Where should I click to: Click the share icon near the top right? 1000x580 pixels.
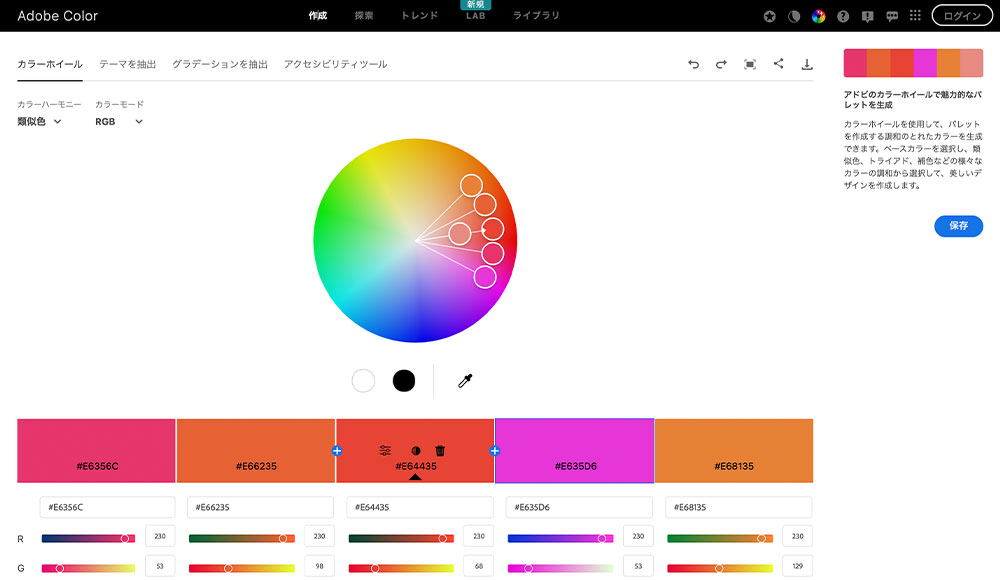coord(778,63)
